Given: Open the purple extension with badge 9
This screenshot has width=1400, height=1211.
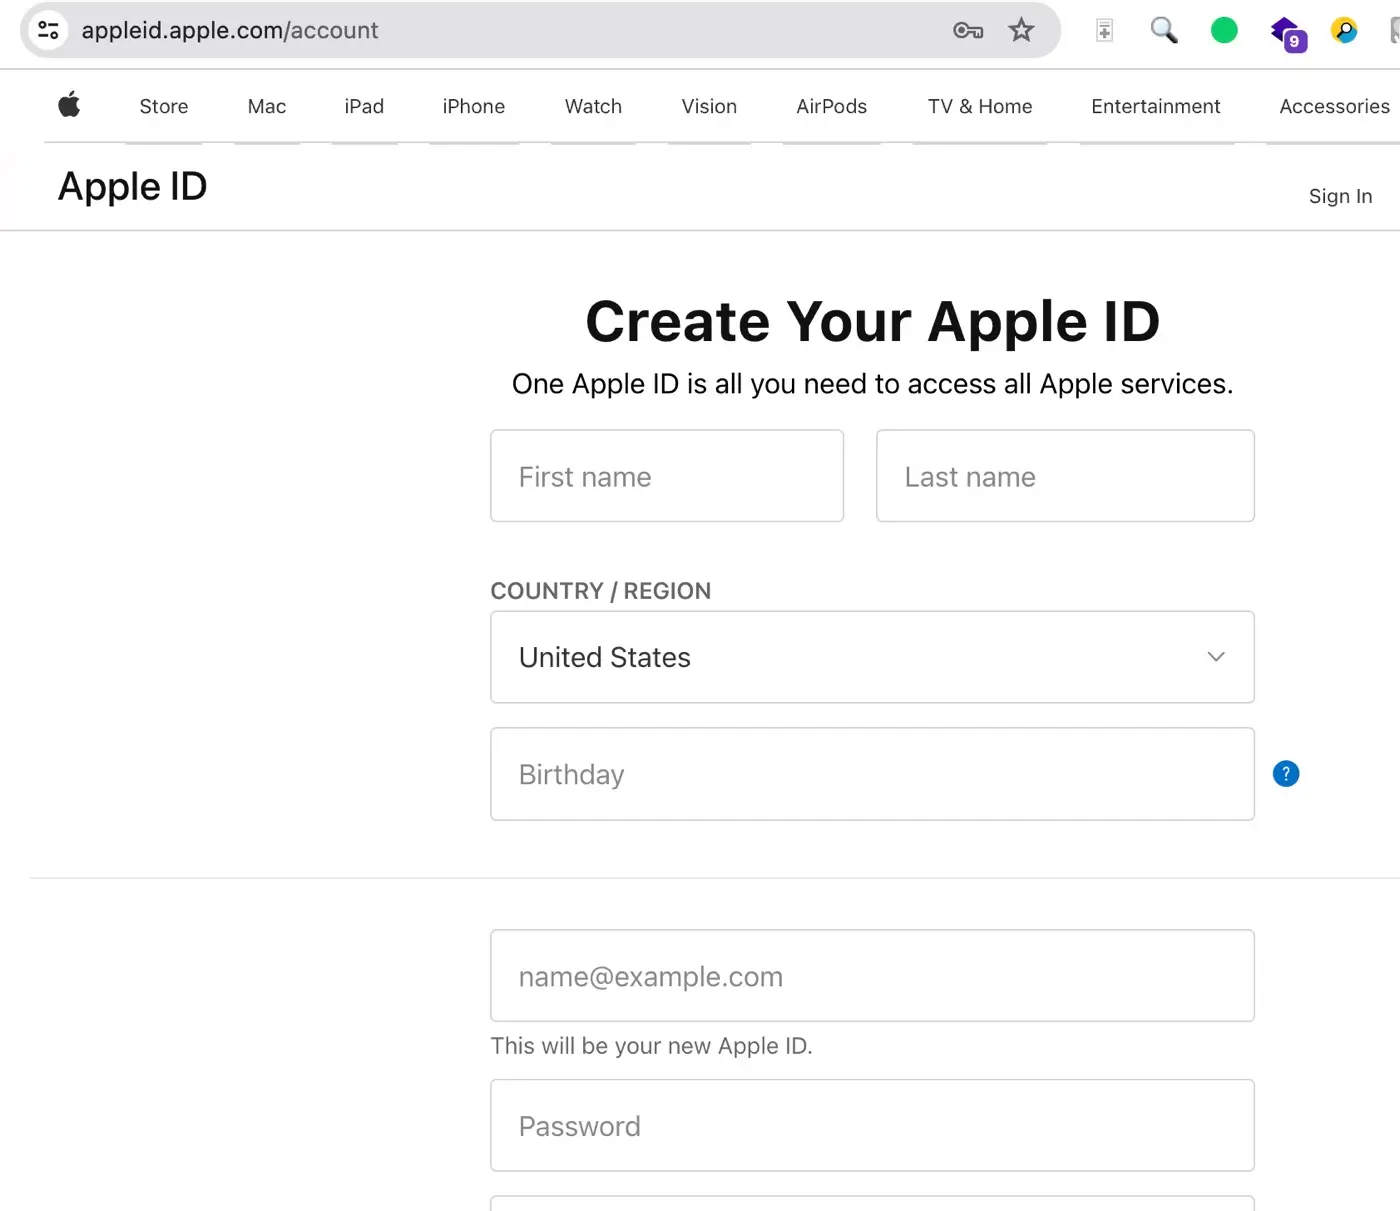Looking at the screenshot, I should (1288, 33).
